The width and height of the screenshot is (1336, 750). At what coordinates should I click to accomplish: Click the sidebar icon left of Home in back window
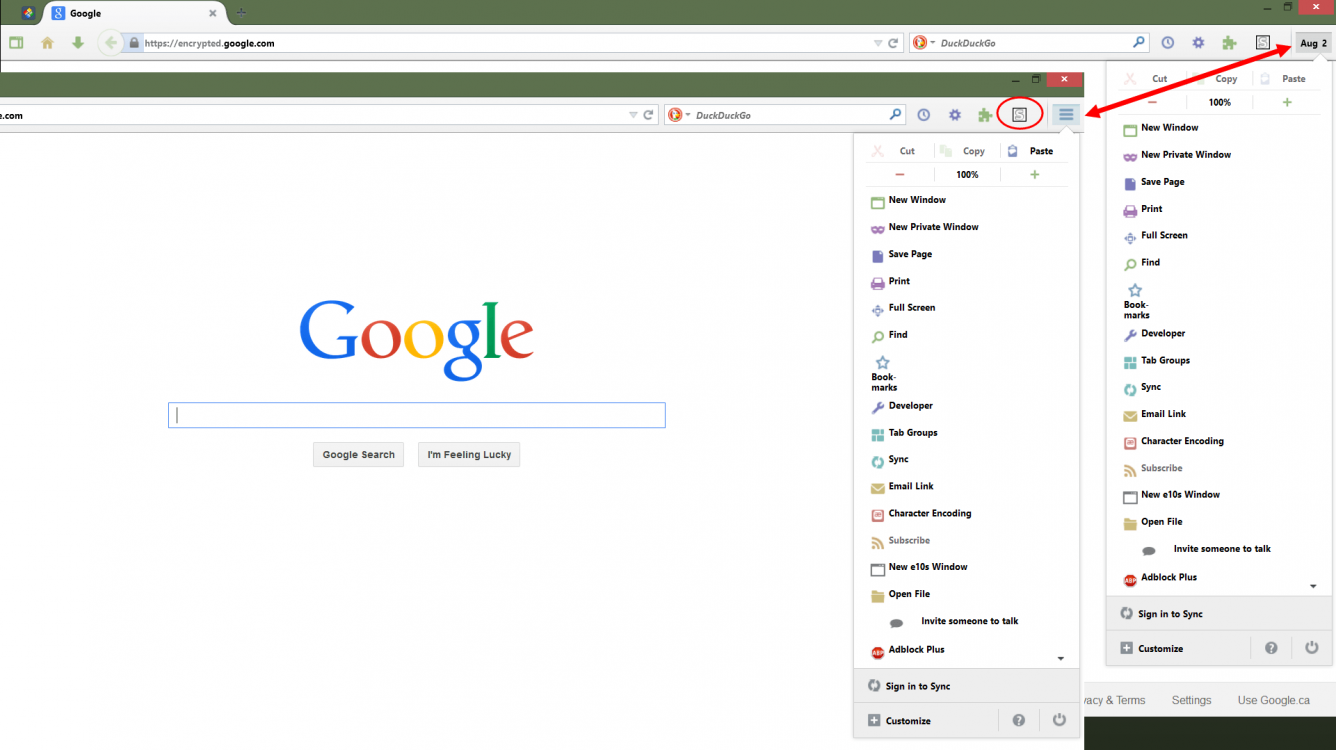(16, 43)
